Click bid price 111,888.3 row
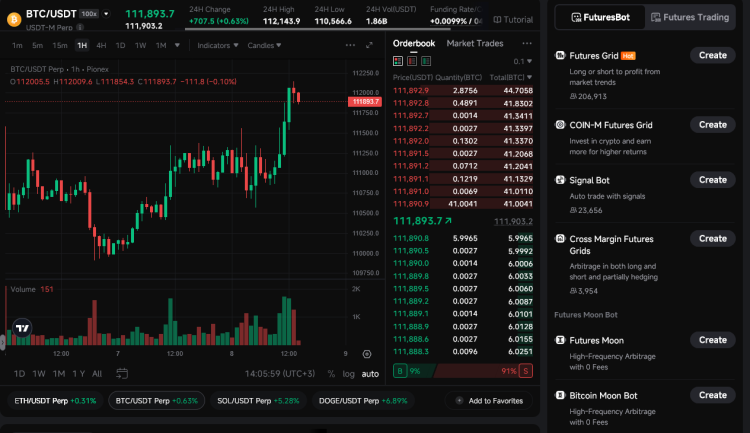The width and height of the screenshot is (750, 433). tap(463, 351)
